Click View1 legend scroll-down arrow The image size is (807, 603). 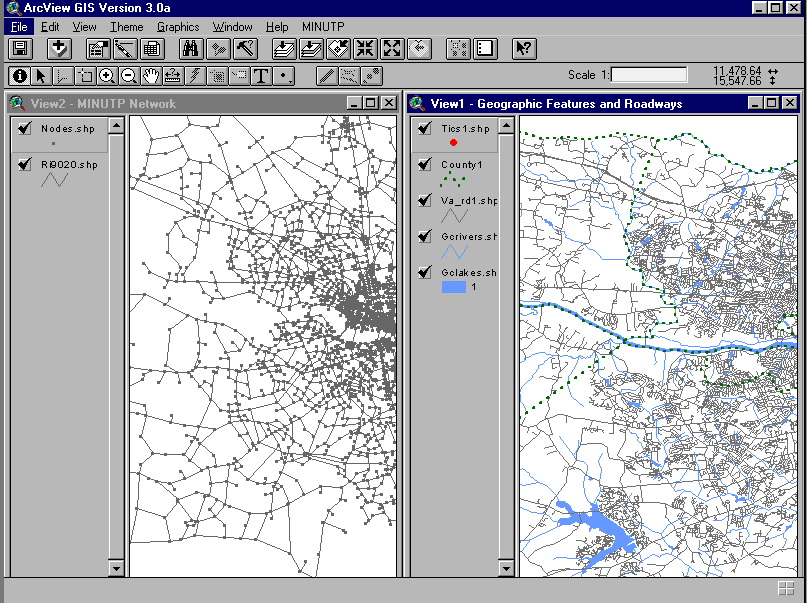[x=506, y=568]
